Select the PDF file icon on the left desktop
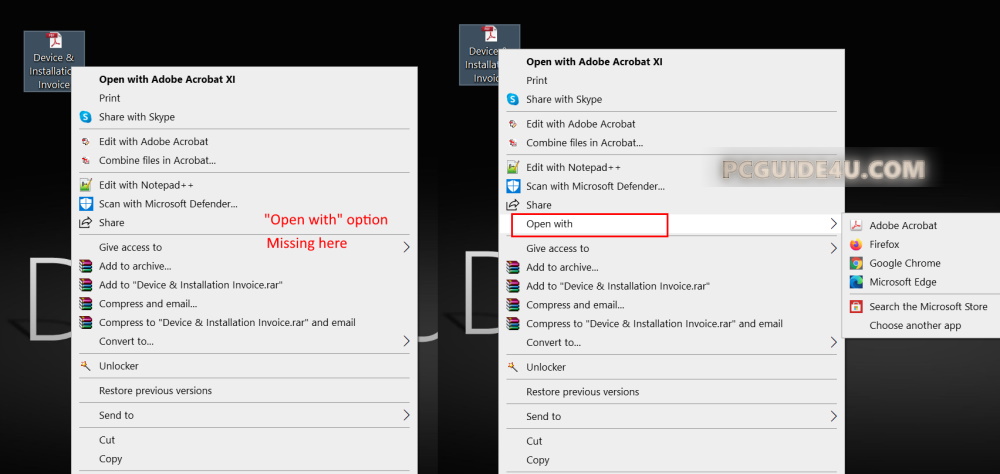 pos(54,40)
